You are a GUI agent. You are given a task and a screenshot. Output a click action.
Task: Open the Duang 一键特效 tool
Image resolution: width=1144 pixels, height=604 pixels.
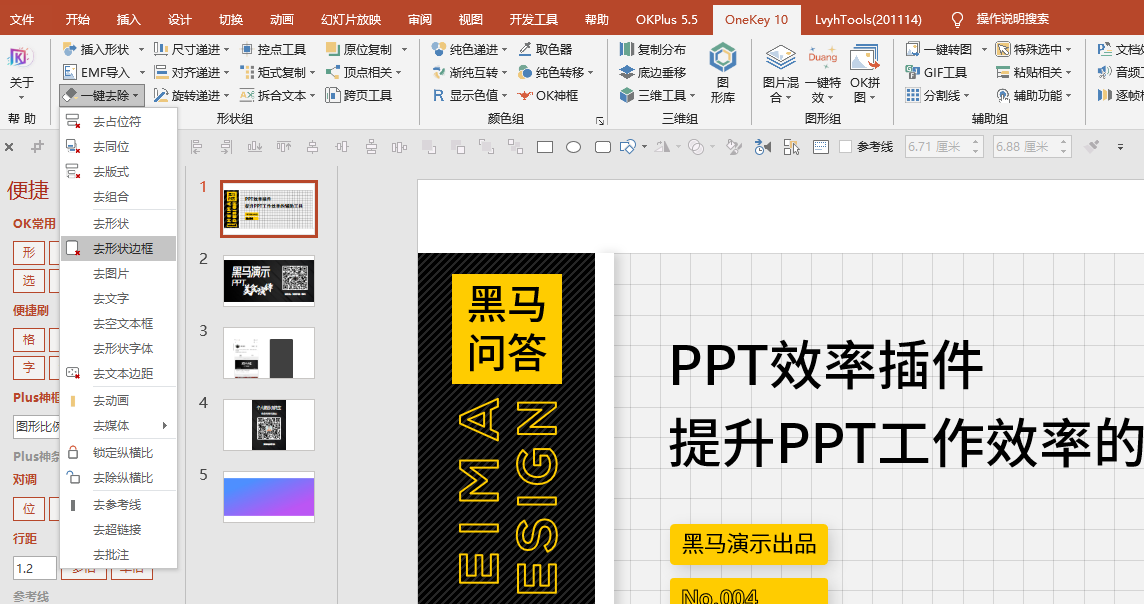pos(823,73)
